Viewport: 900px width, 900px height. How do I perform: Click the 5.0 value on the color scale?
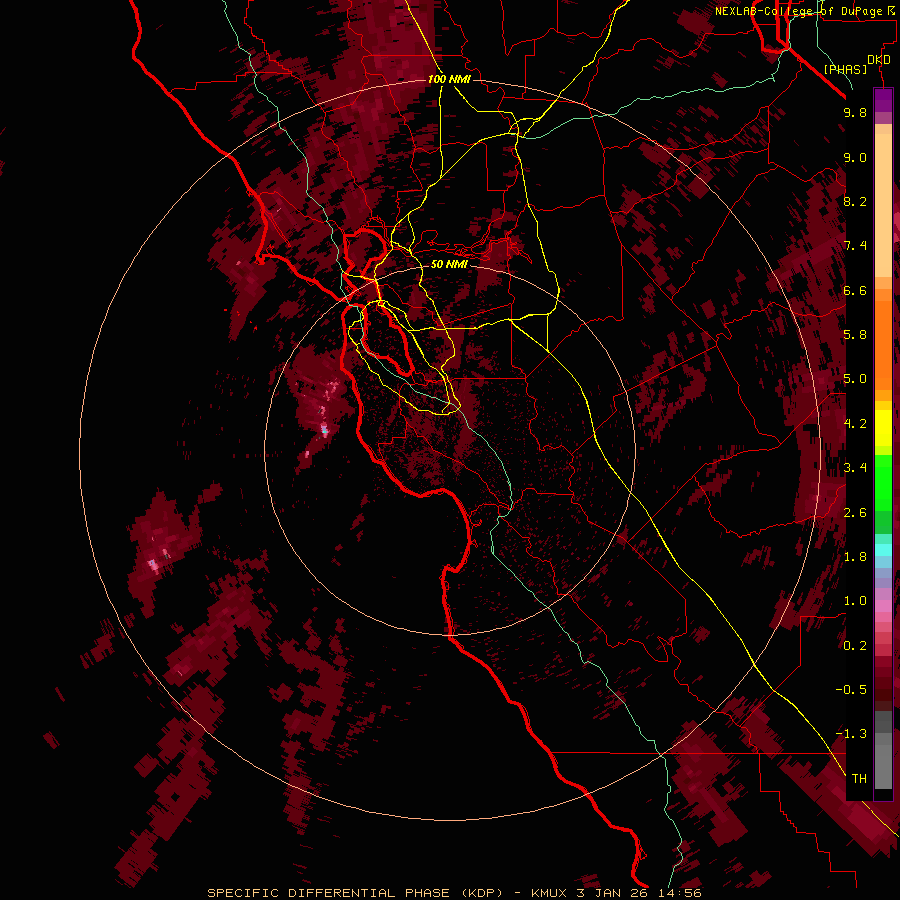(x=855, y=379)
